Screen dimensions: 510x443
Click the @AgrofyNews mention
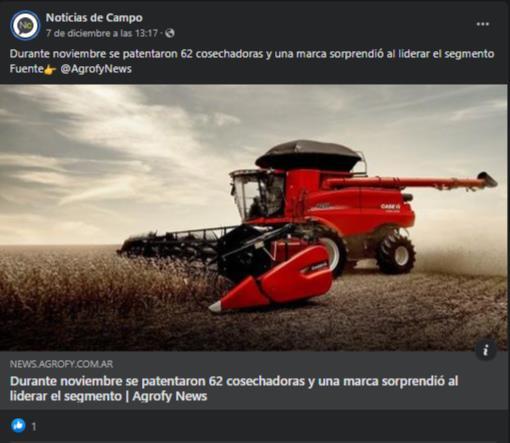click(x=96, y=69)
